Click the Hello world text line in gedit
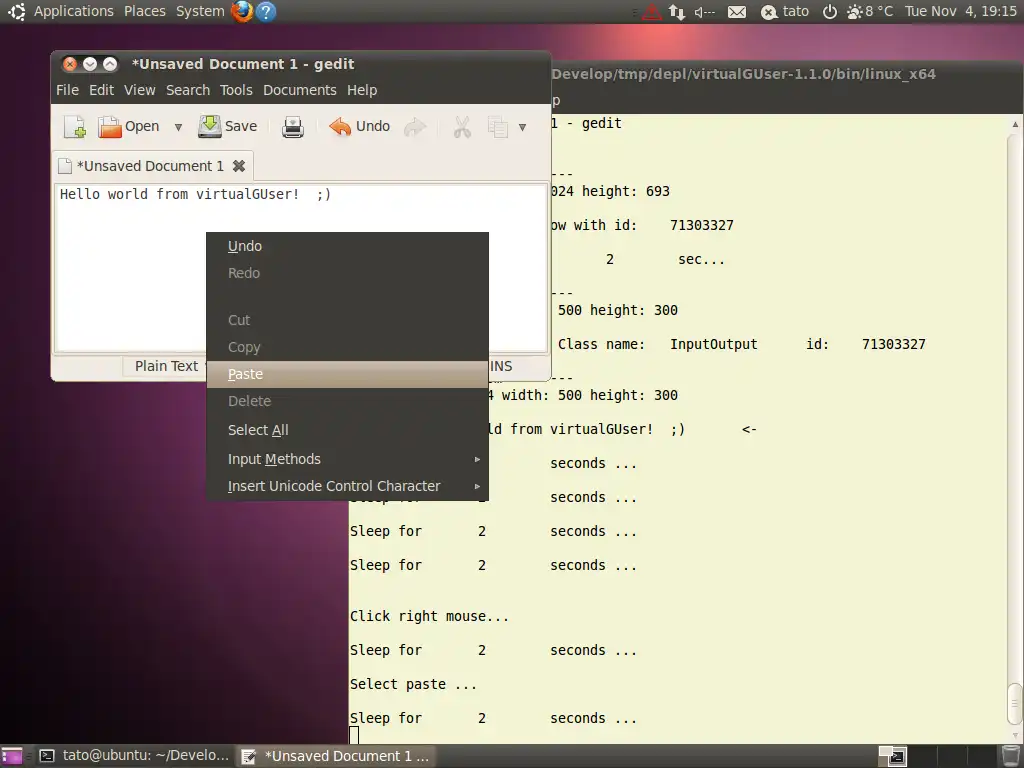This screenshot has height=768, width=1024. tap(195, 194)
